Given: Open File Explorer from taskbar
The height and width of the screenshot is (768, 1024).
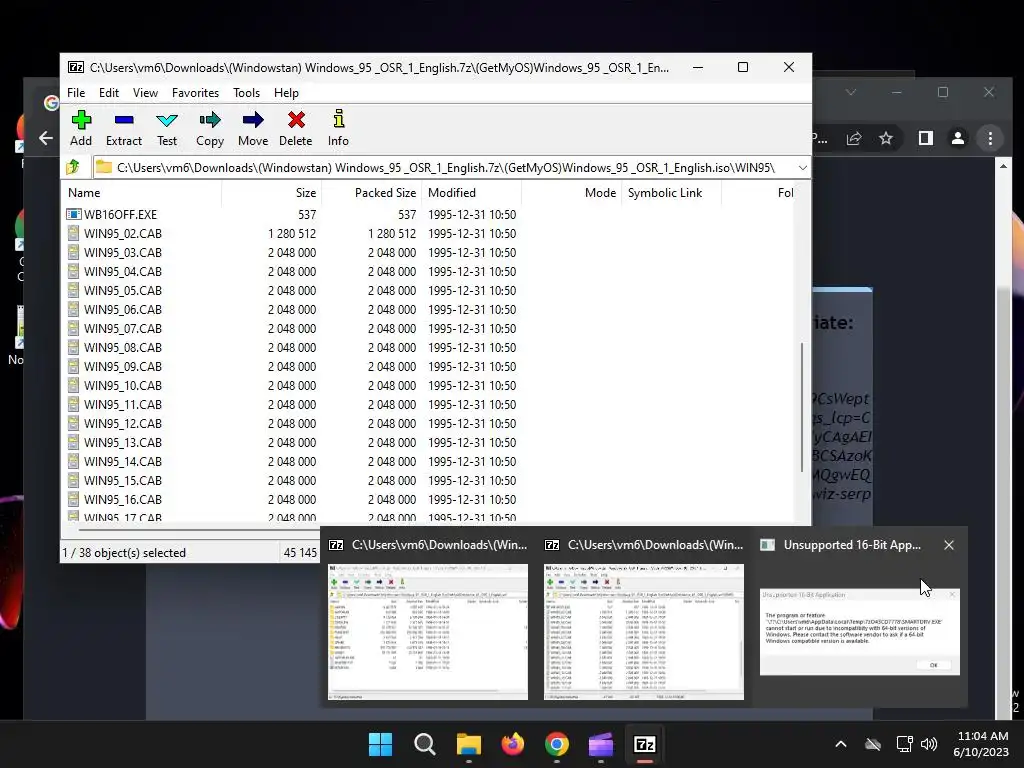Looking at the screenshot, I should (468, 744).
